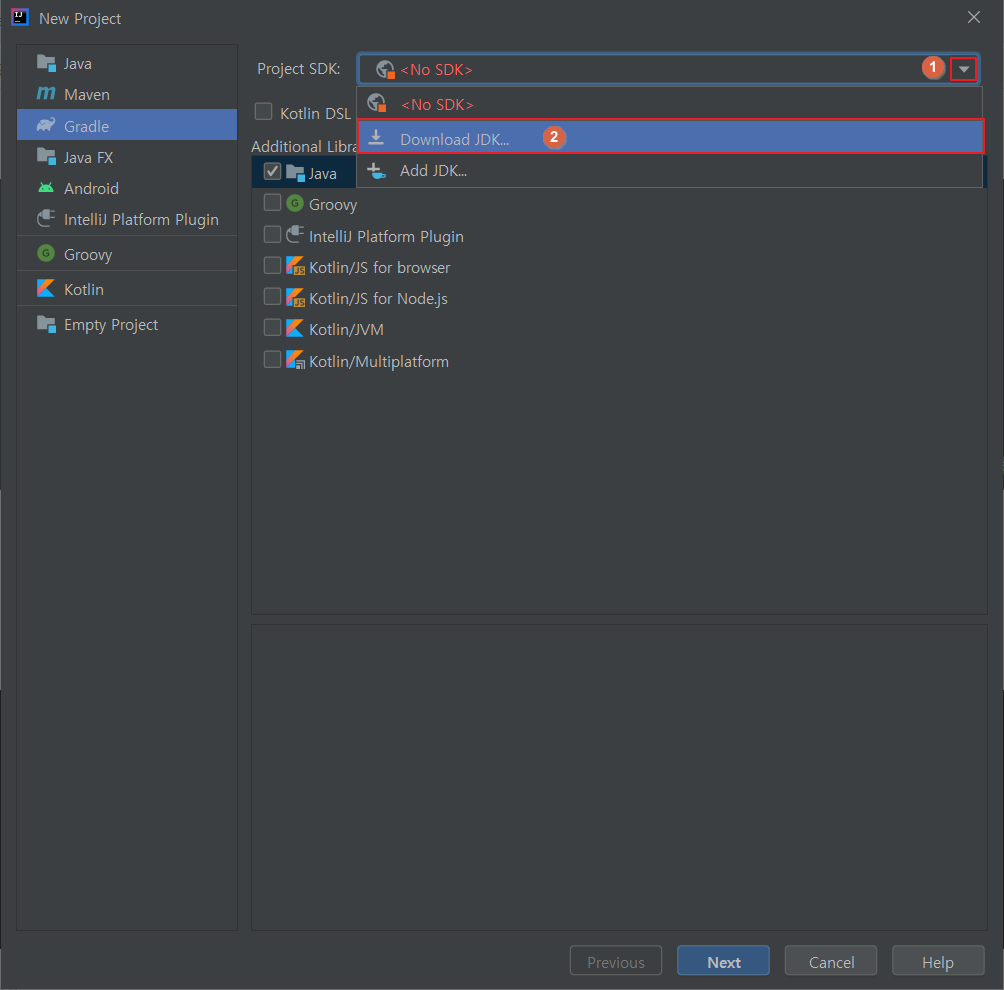1004x990 pixels.
Task: Select Gradle in the project list
Action: (127, 126)
